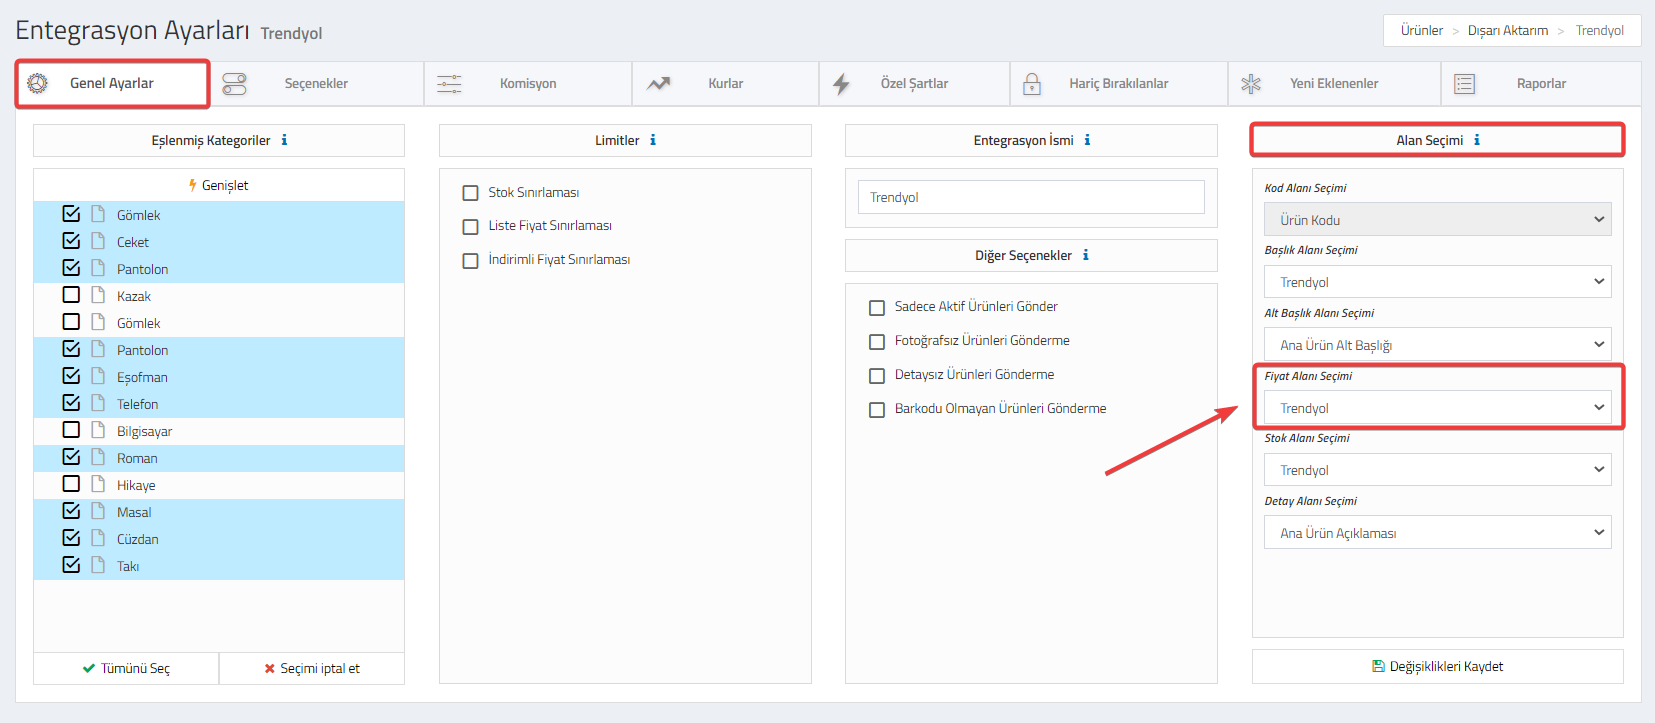Click the trend arrow icon beside Kurlar

click(x=658, y=84)
